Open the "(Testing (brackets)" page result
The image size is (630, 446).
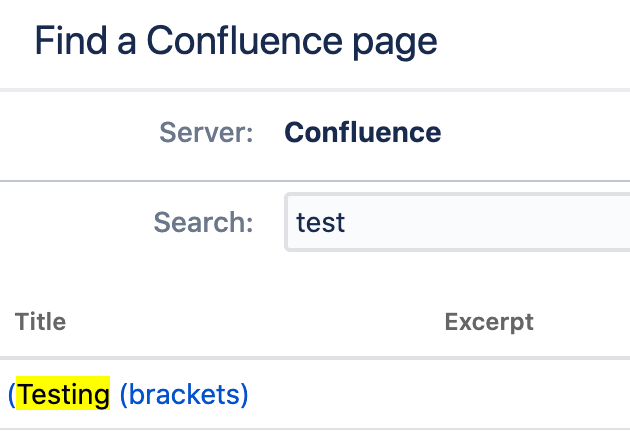tap(128, 395)
